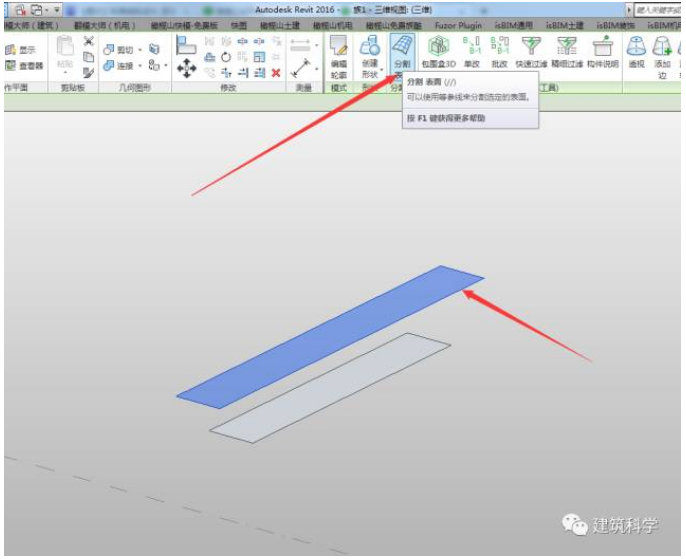Expand the 粘贴 paste dropdown arrow
The width and height of the screenshot is (686, 559).
(65, 73)
